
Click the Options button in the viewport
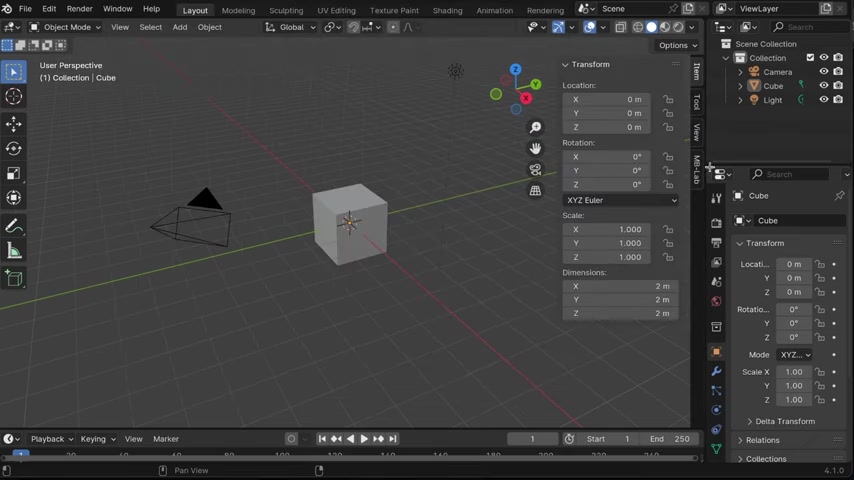coord(677,45)
